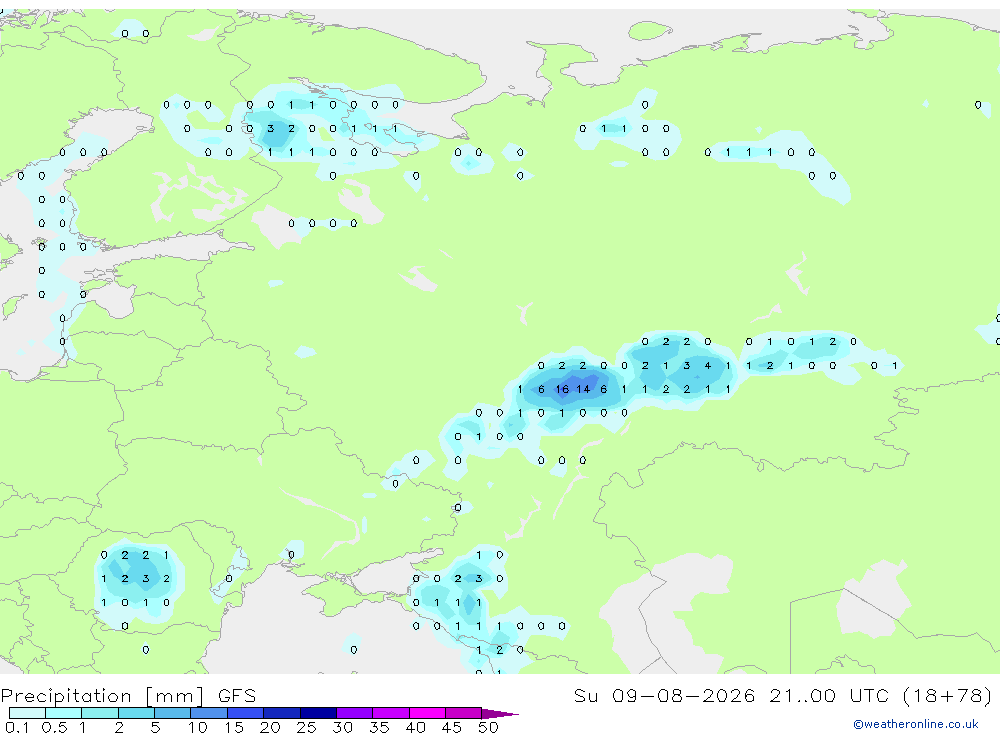Choose the 10–15 mm legend color swatch

(209, 713)
